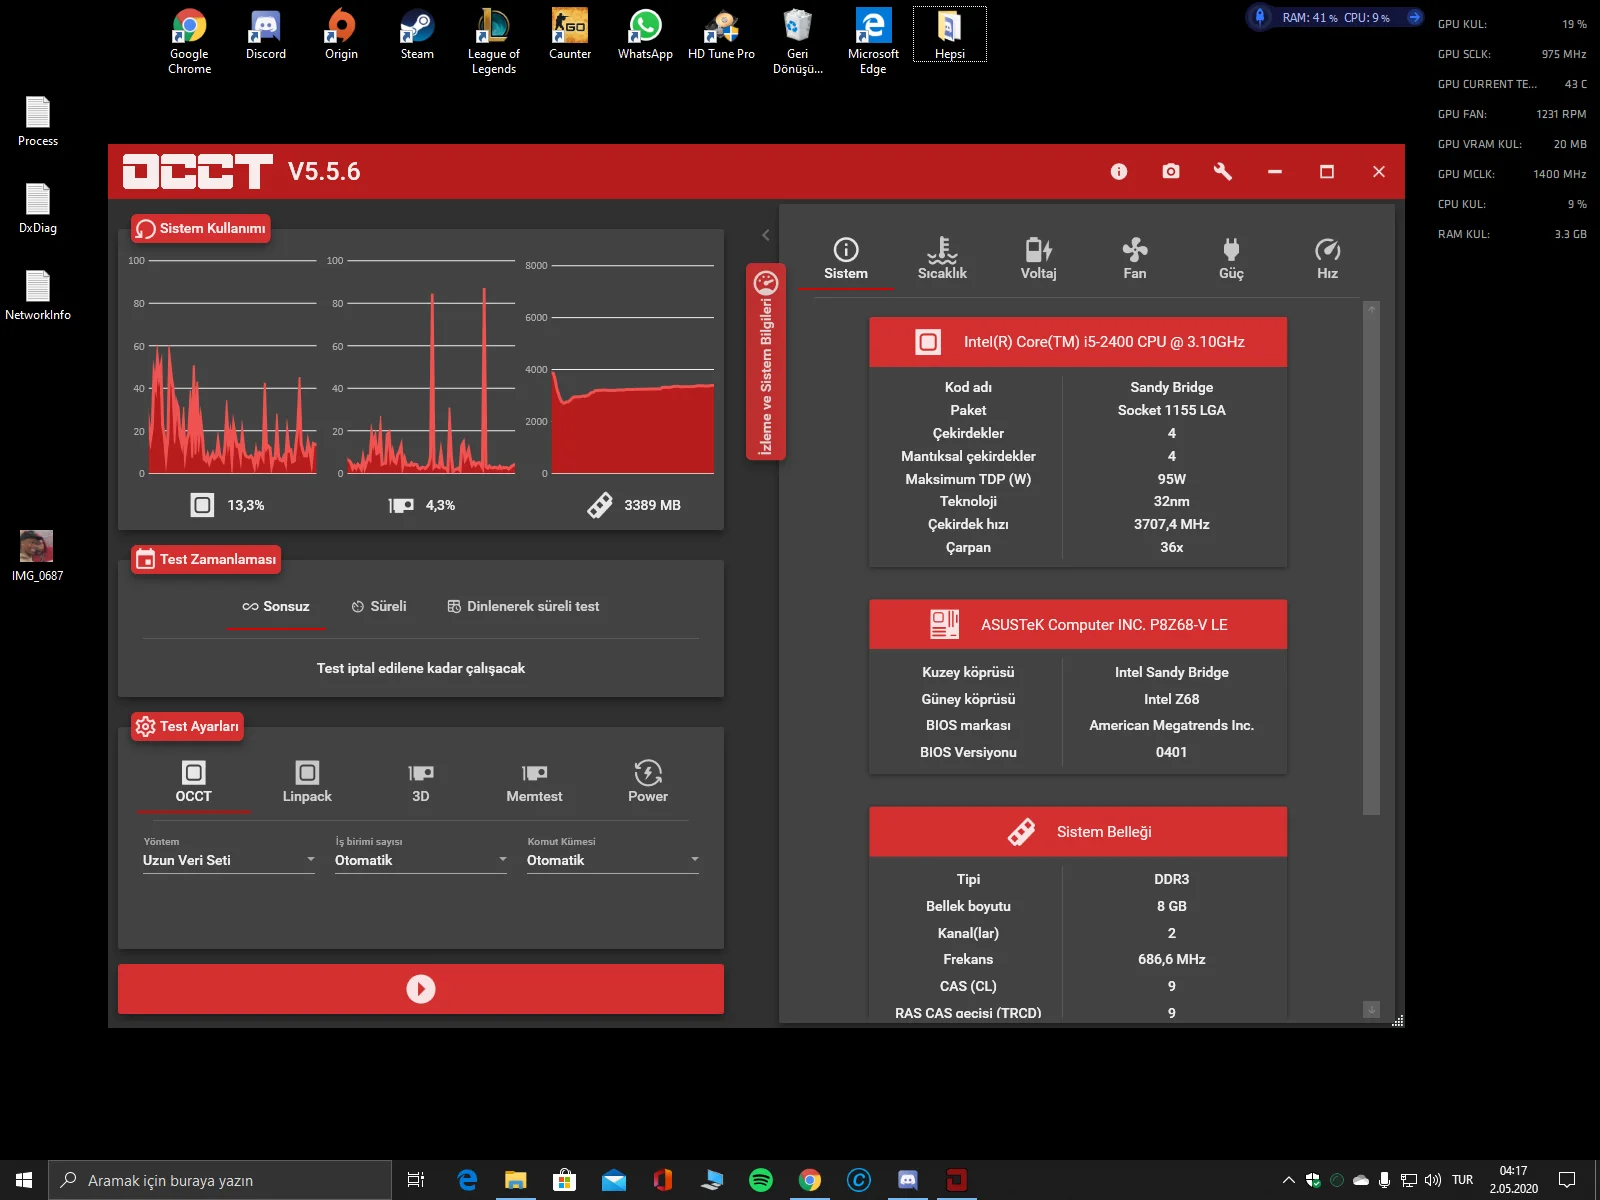Screen dimensions: 1600x1200
Task: Click the RAM/CPU booster widget at top
Action: [x=1336, y=17]
